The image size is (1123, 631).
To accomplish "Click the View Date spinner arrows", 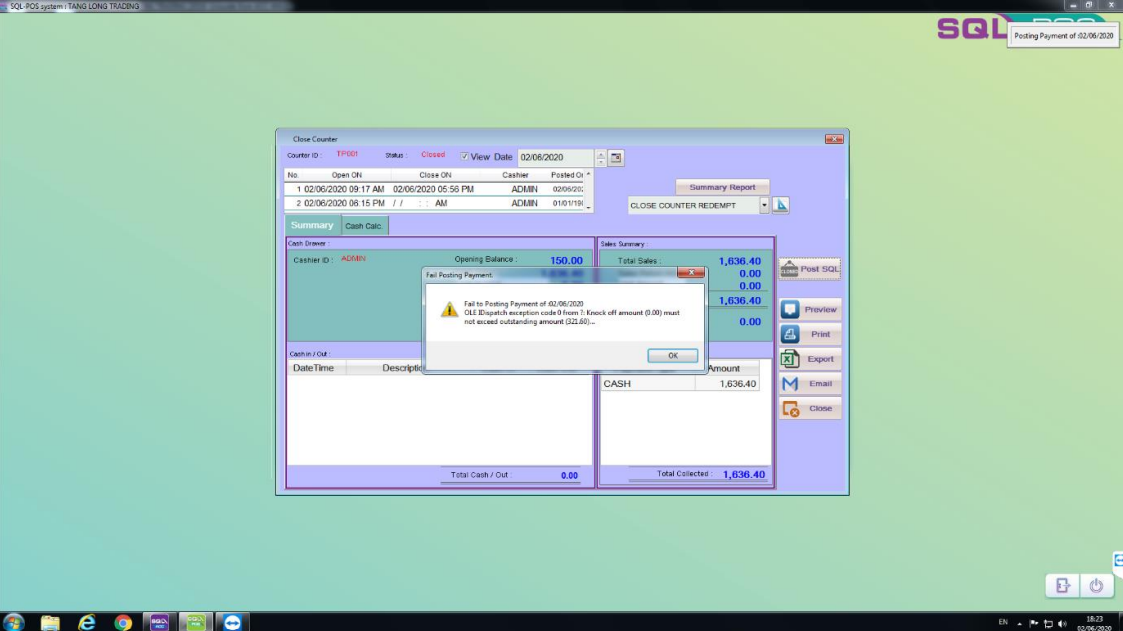I will [600, 158].
